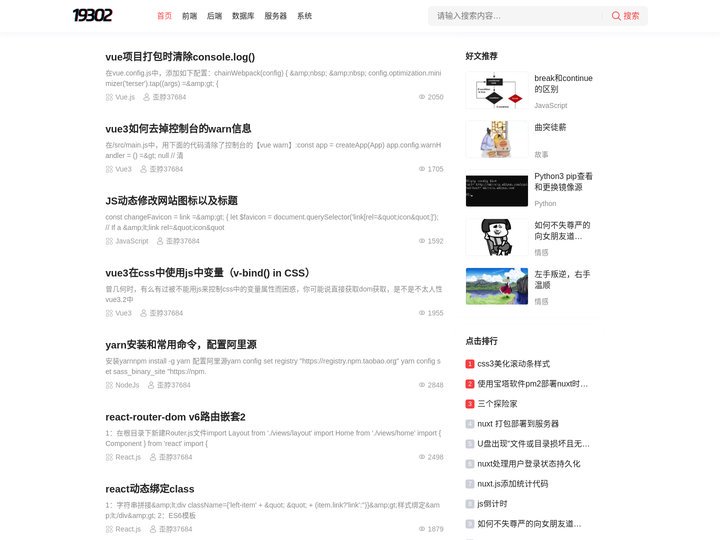Open the 曲突徙薪 story thumbnail
The image size is (720, 540).
coord(497,140)
